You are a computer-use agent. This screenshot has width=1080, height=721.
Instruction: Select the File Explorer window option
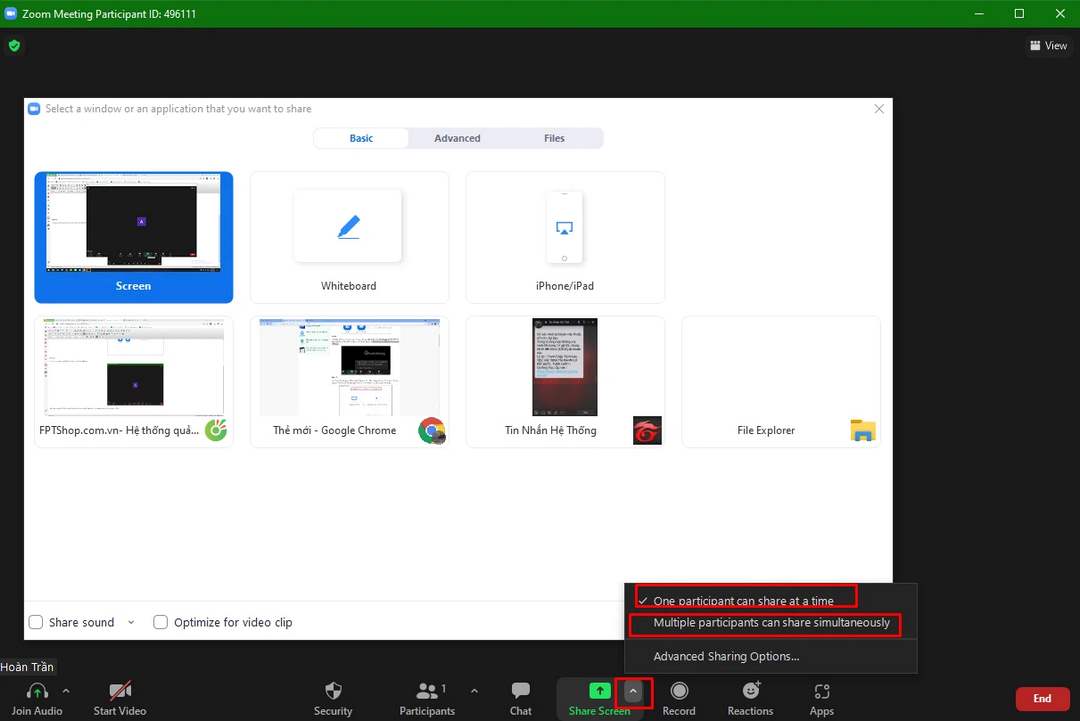pos(781,382)
